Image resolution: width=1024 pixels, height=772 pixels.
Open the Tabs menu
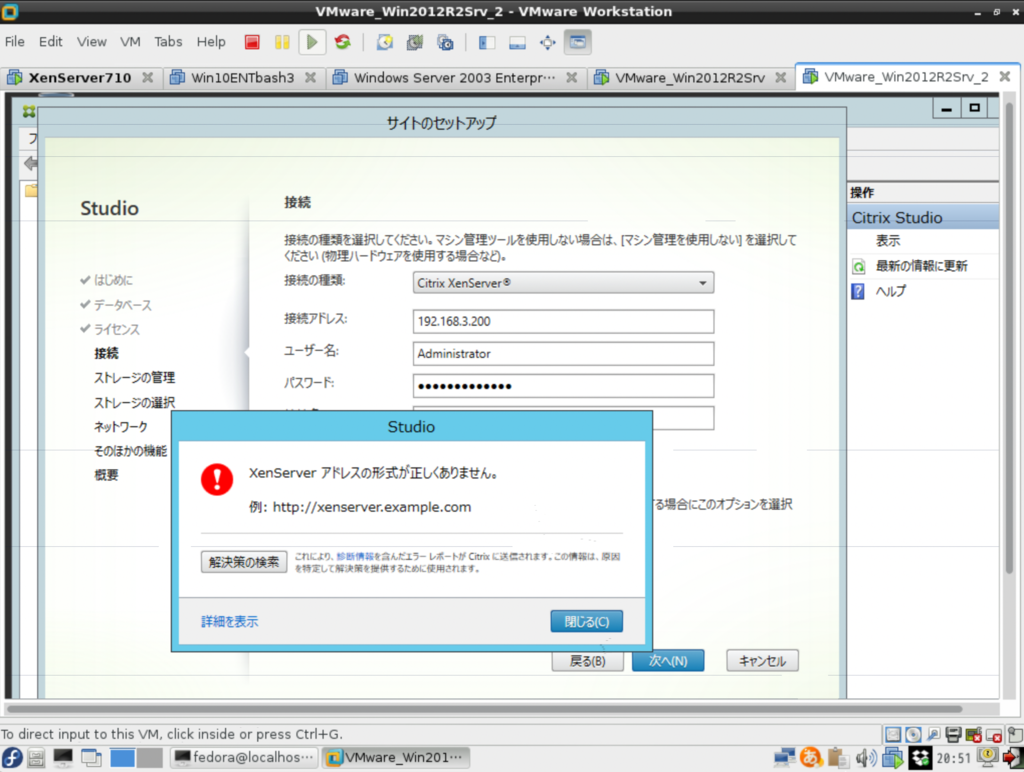point(168,42)
